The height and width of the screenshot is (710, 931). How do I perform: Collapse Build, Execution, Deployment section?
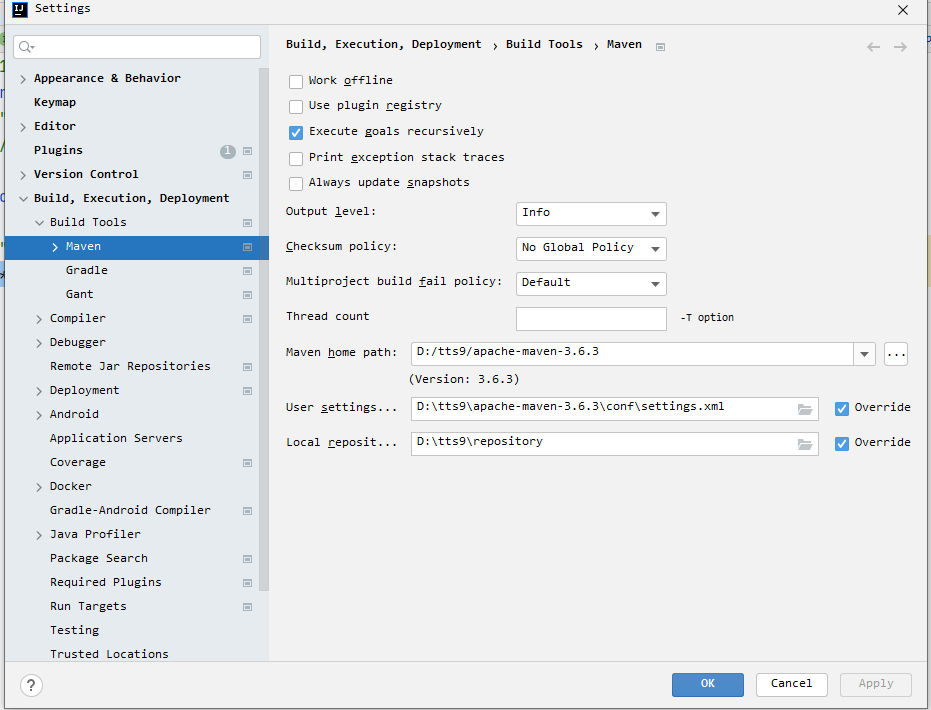23,199
